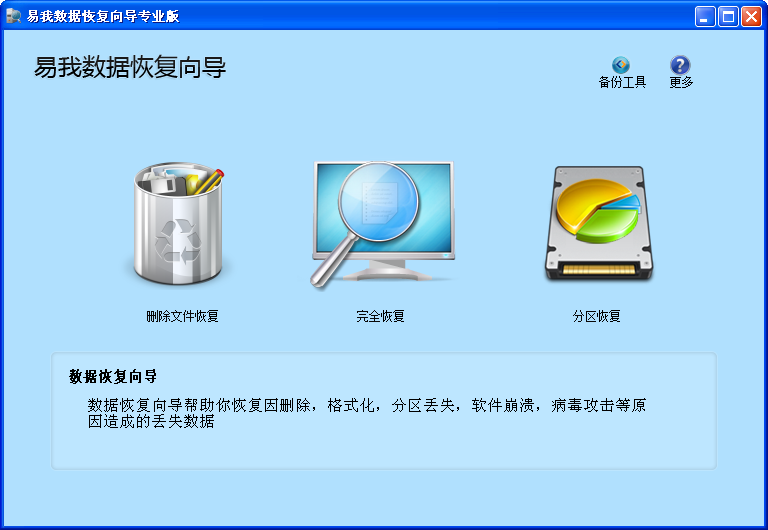The height and width of the screenshot is (530, 768).
Task: Select the 分区恢复 text label
Action: click(x=597, y=316)
